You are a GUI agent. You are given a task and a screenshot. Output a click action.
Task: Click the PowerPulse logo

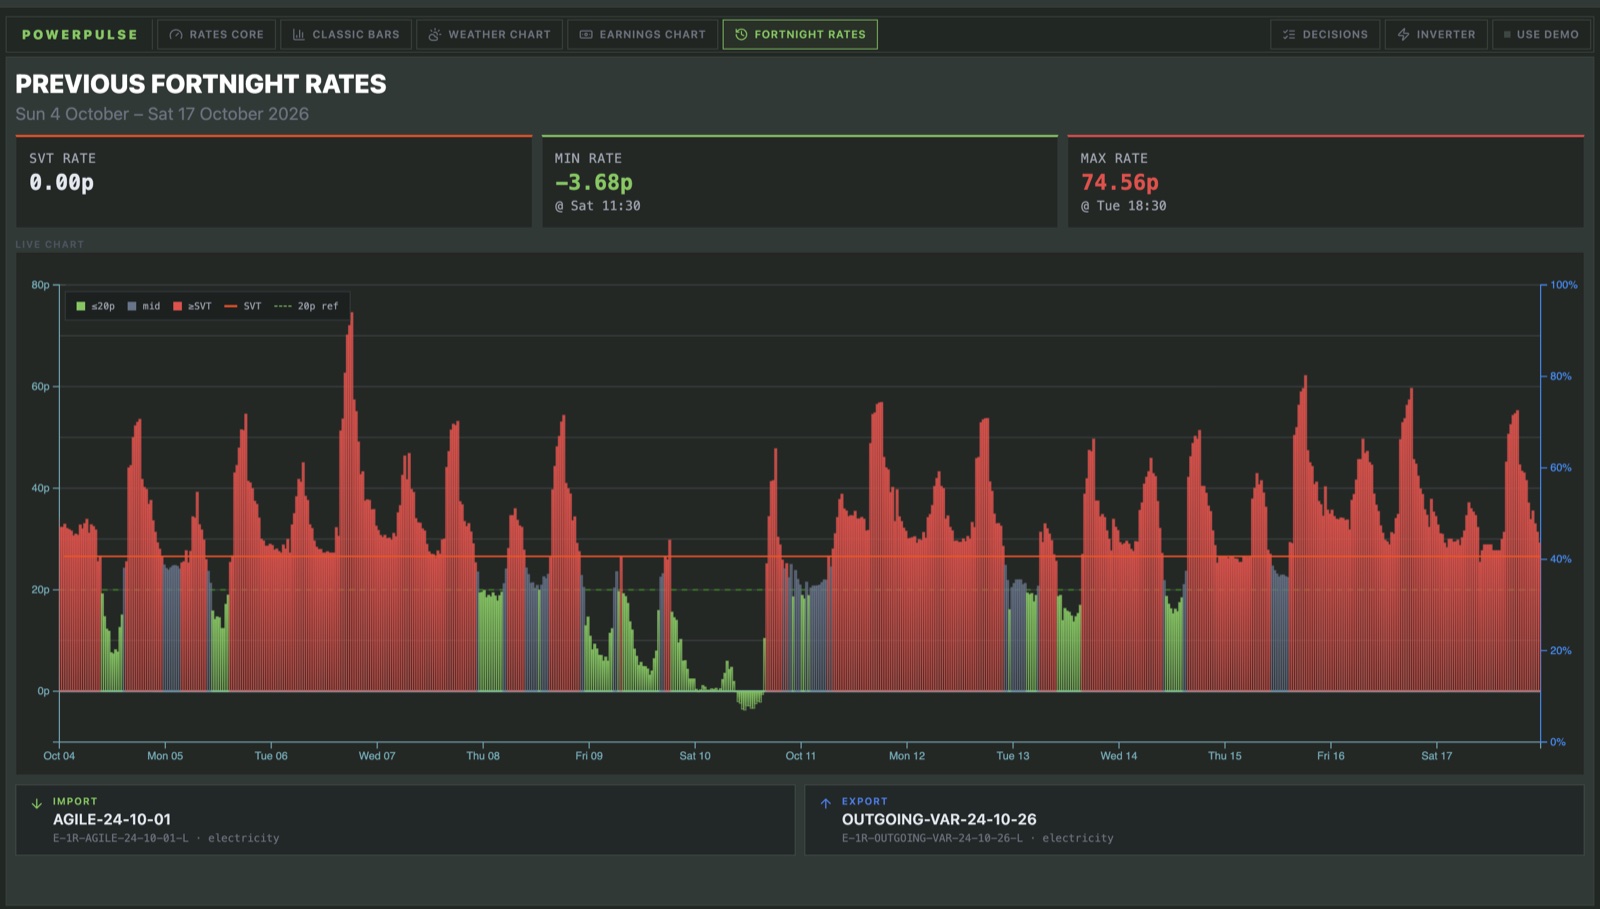click(80, 34)
